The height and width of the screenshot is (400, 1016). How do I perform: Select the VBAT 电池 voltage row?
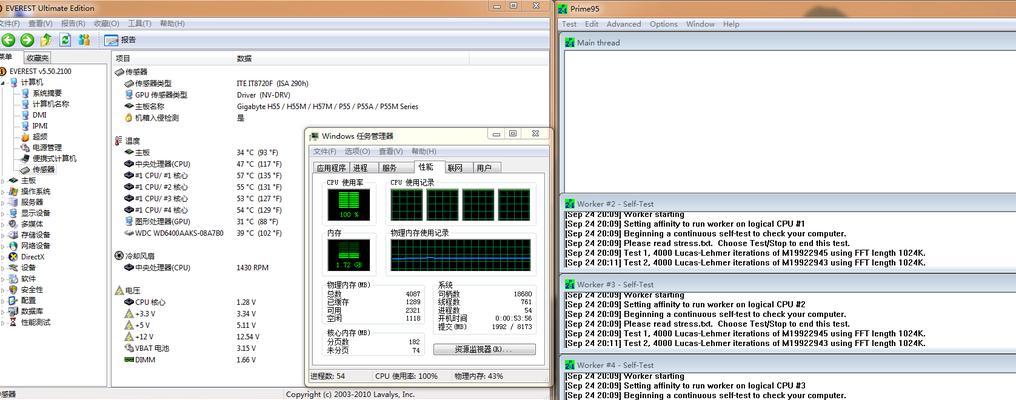click(x=207, y=348)
